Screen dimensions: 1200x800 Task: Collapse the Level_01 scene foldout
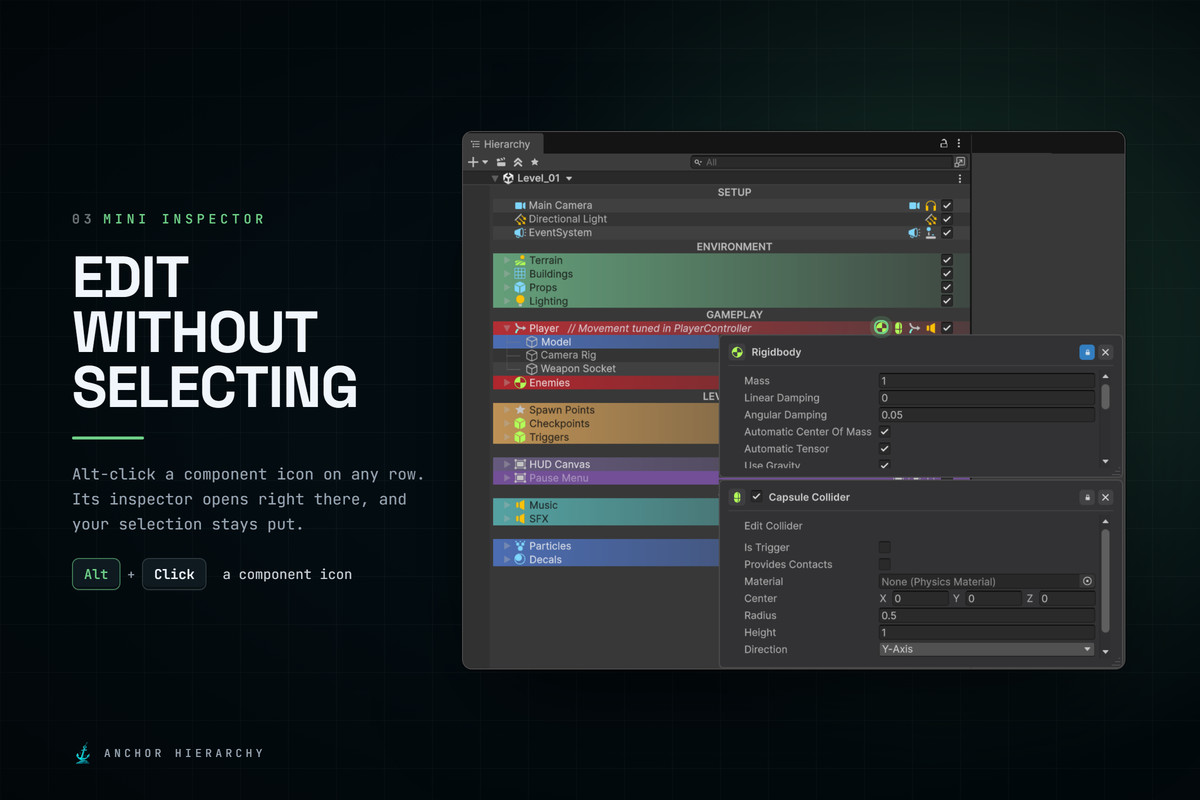[x=495, y=178]
